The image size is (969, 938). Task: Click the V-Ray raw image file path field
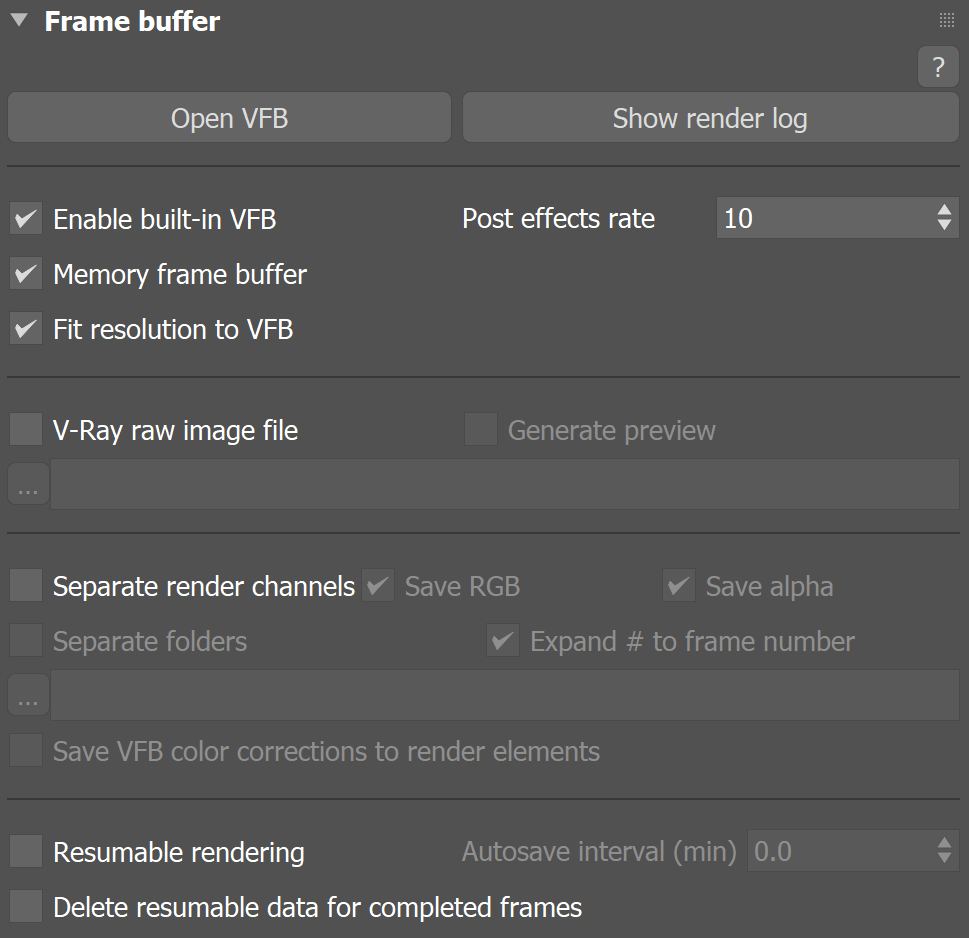pyautogui.click(x=505, y=483)
